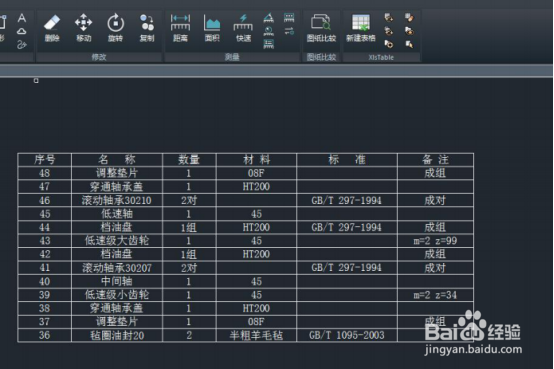554x369 pixels.
Task: Click the 穿通轴承盖 name in row 47
Action: click(117, 187)
